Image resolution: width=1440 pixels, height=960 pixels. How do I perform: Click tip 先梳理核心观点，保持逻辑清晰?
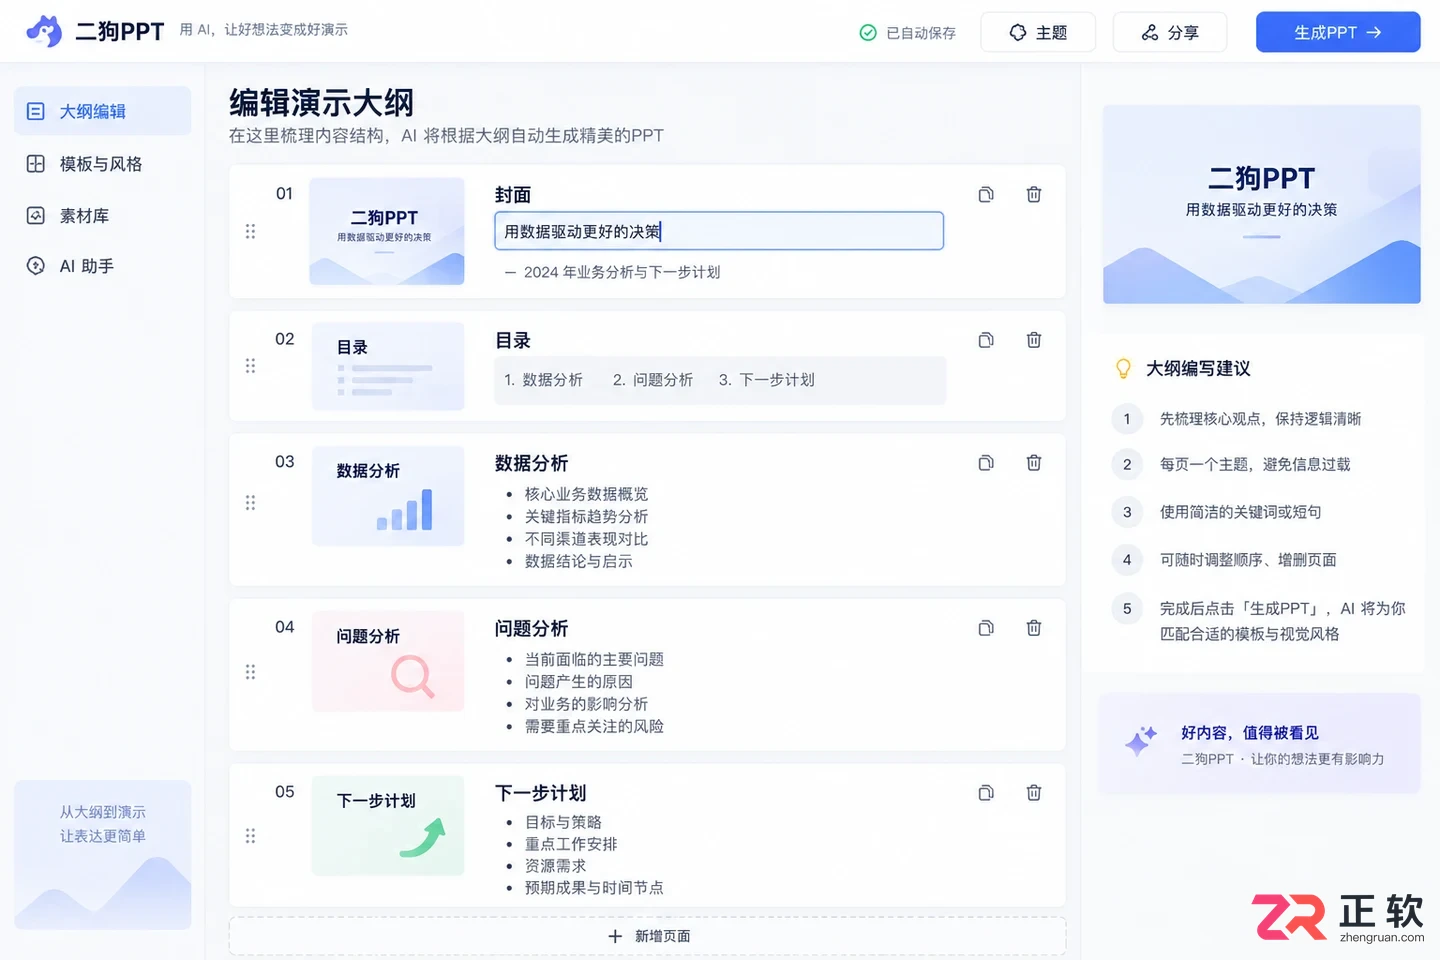tap(1260, 419)
